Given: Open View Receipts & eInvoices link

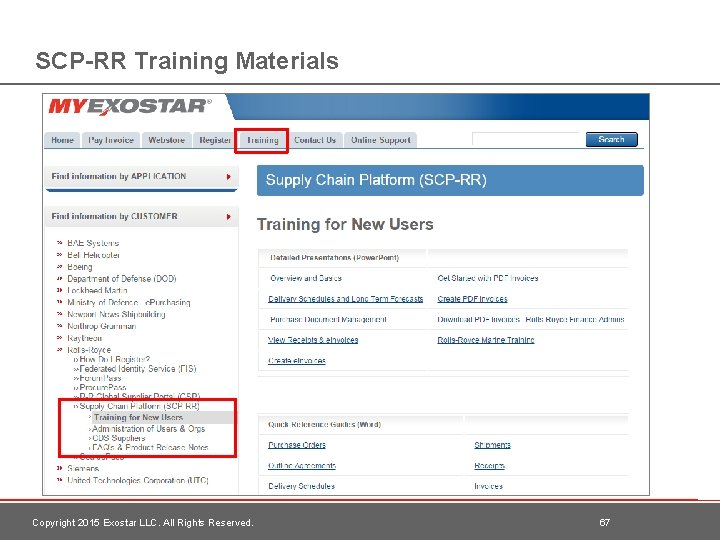Looking at the screenshot, I should pyautogui.click(x=313, y=340).
